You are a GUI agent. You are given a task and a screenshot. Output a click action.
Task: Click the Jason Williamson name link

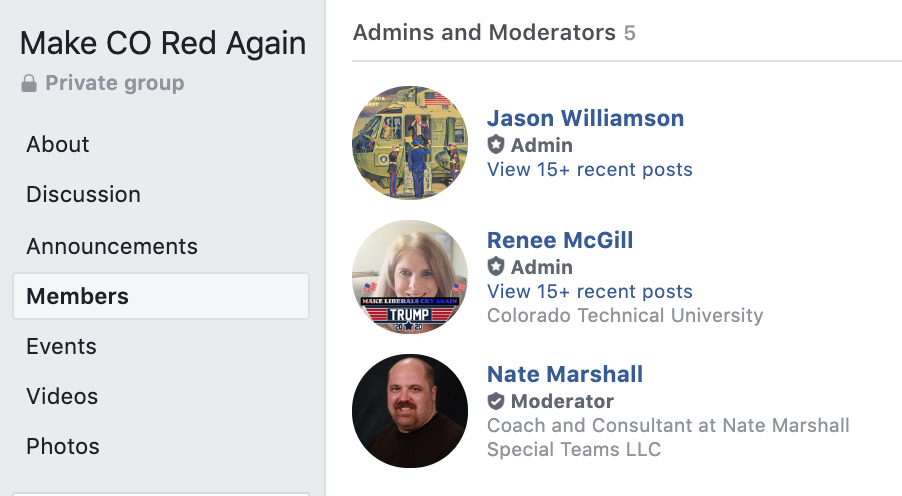[585, 118]
